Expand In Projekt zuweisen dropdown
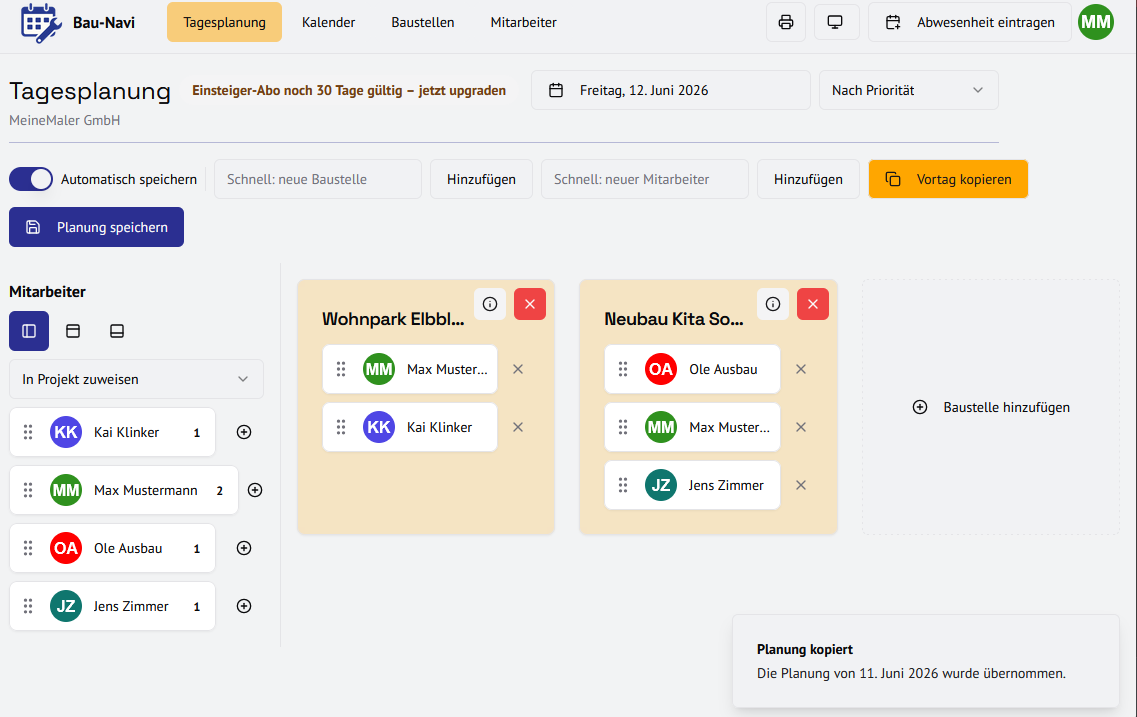The image size is (1137, 717). pyautogui.click(x=136, y=379)
